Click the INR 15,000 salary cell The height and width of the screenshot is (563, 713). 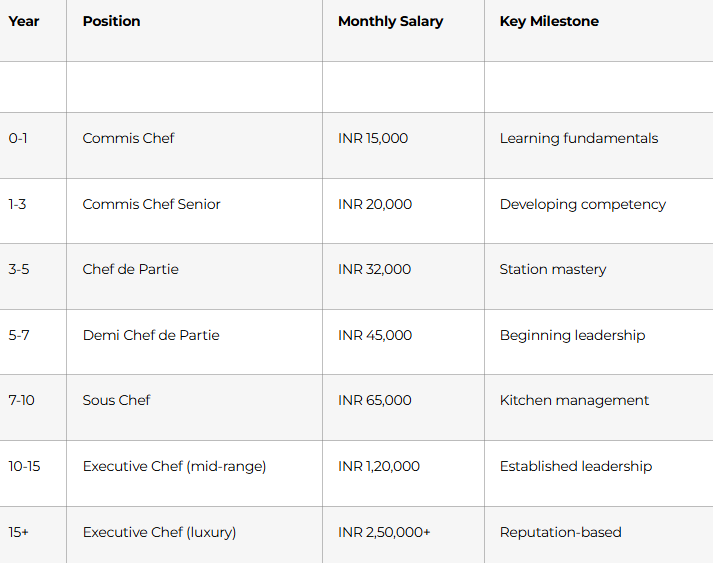pyautogui.click(x=373, y=138)
